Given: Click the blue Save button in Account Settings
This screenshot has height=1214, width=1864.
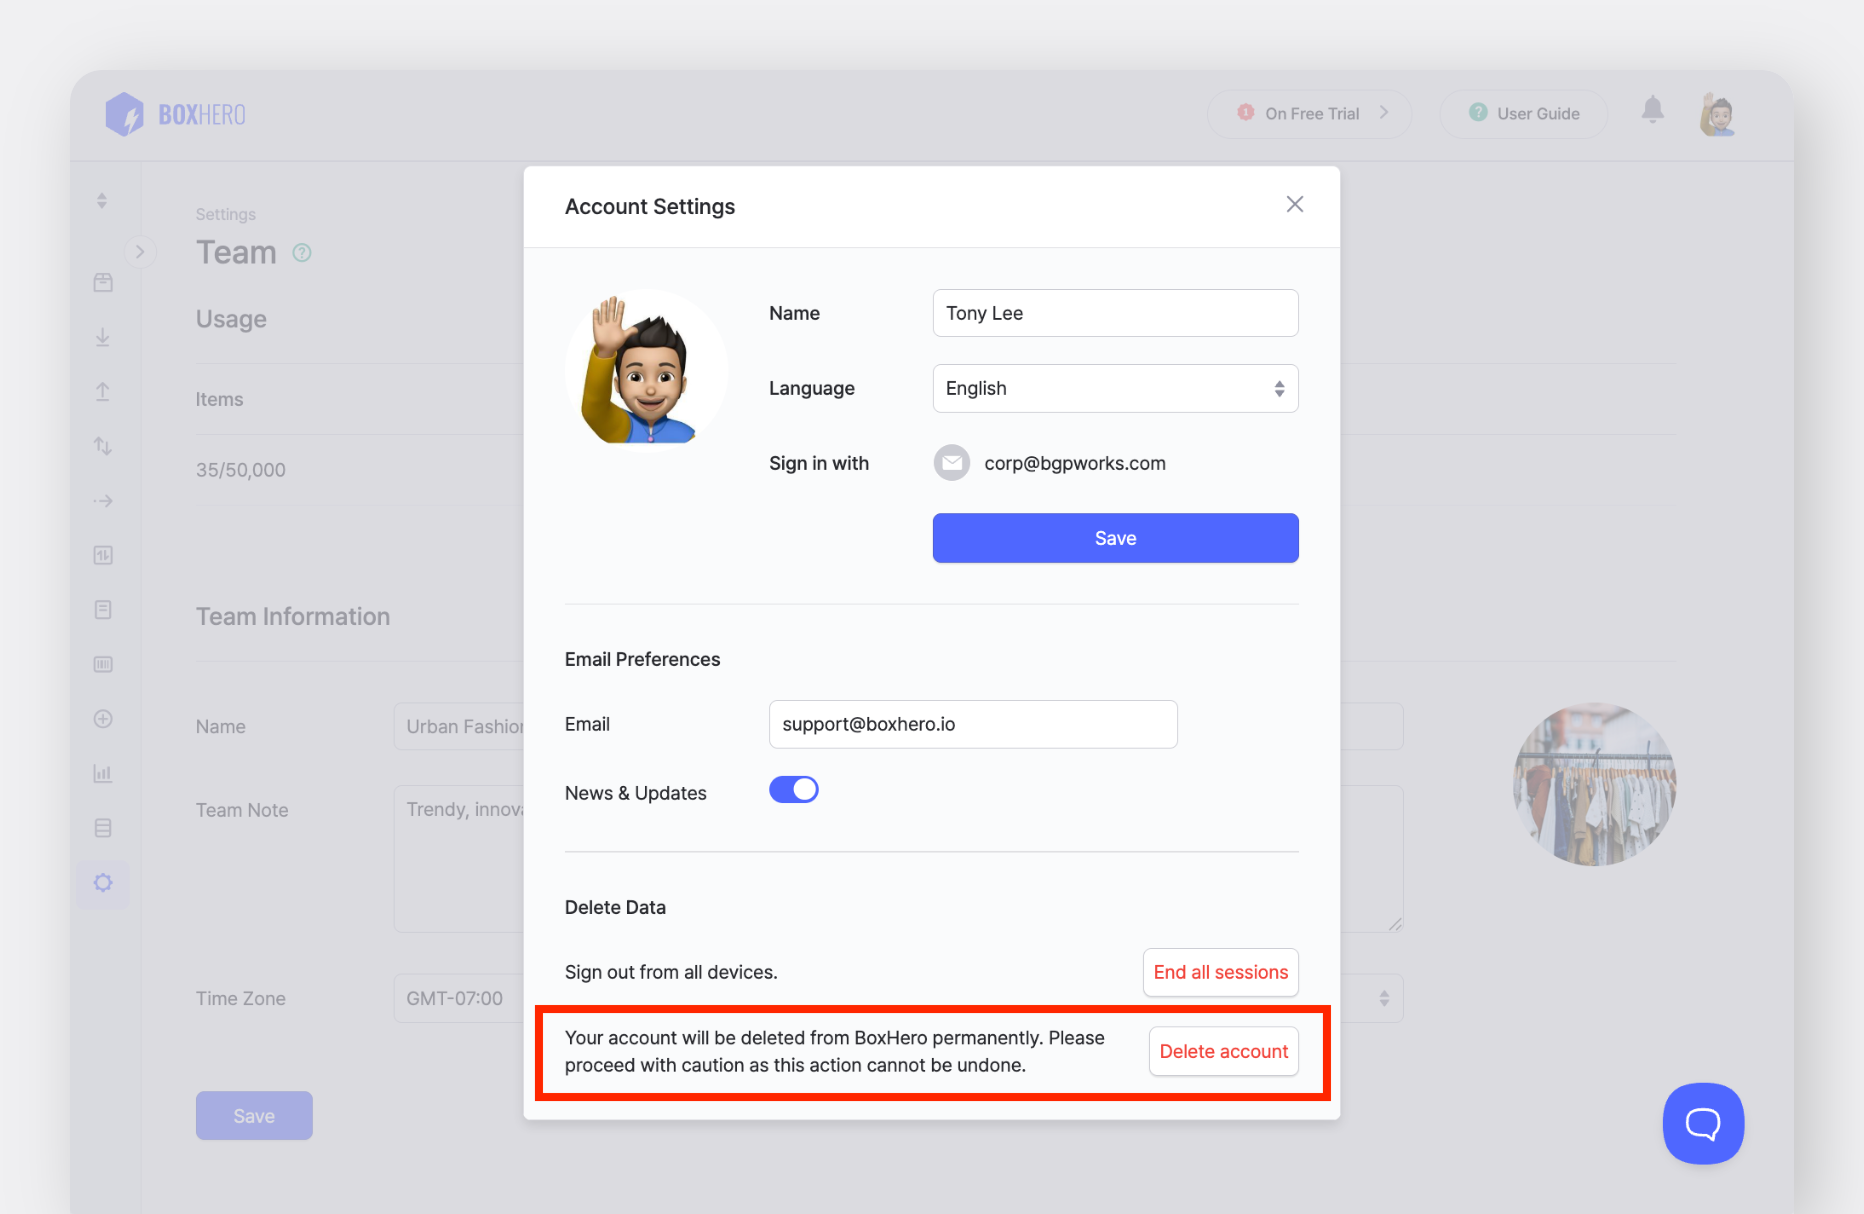Looking at the screenshot, I should 1115,538.
